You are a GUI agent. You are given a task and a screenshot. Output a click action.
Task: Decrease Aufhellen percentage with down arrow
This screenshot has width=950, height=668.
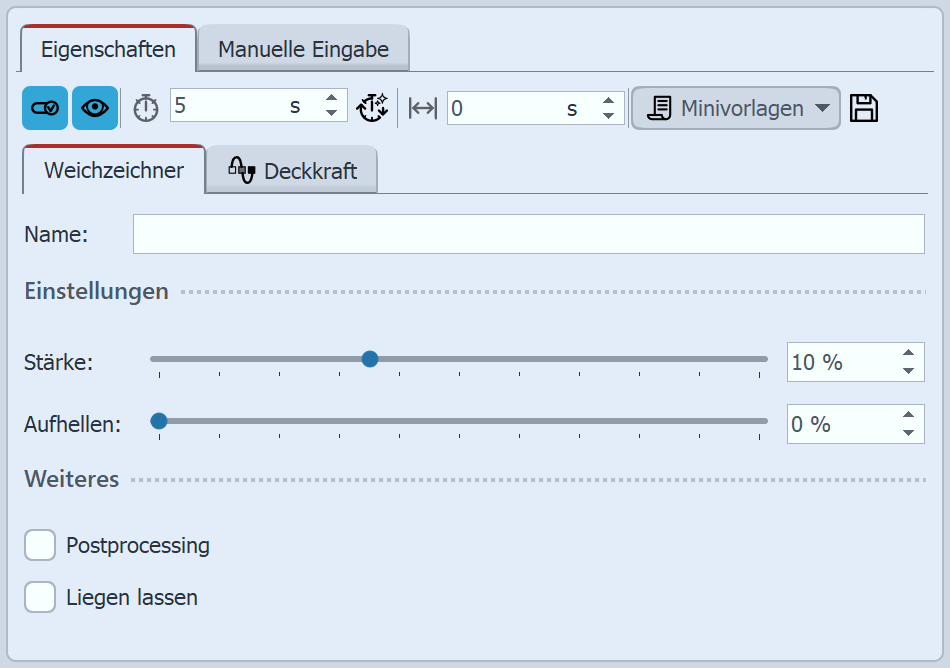(x=908, y=433)
